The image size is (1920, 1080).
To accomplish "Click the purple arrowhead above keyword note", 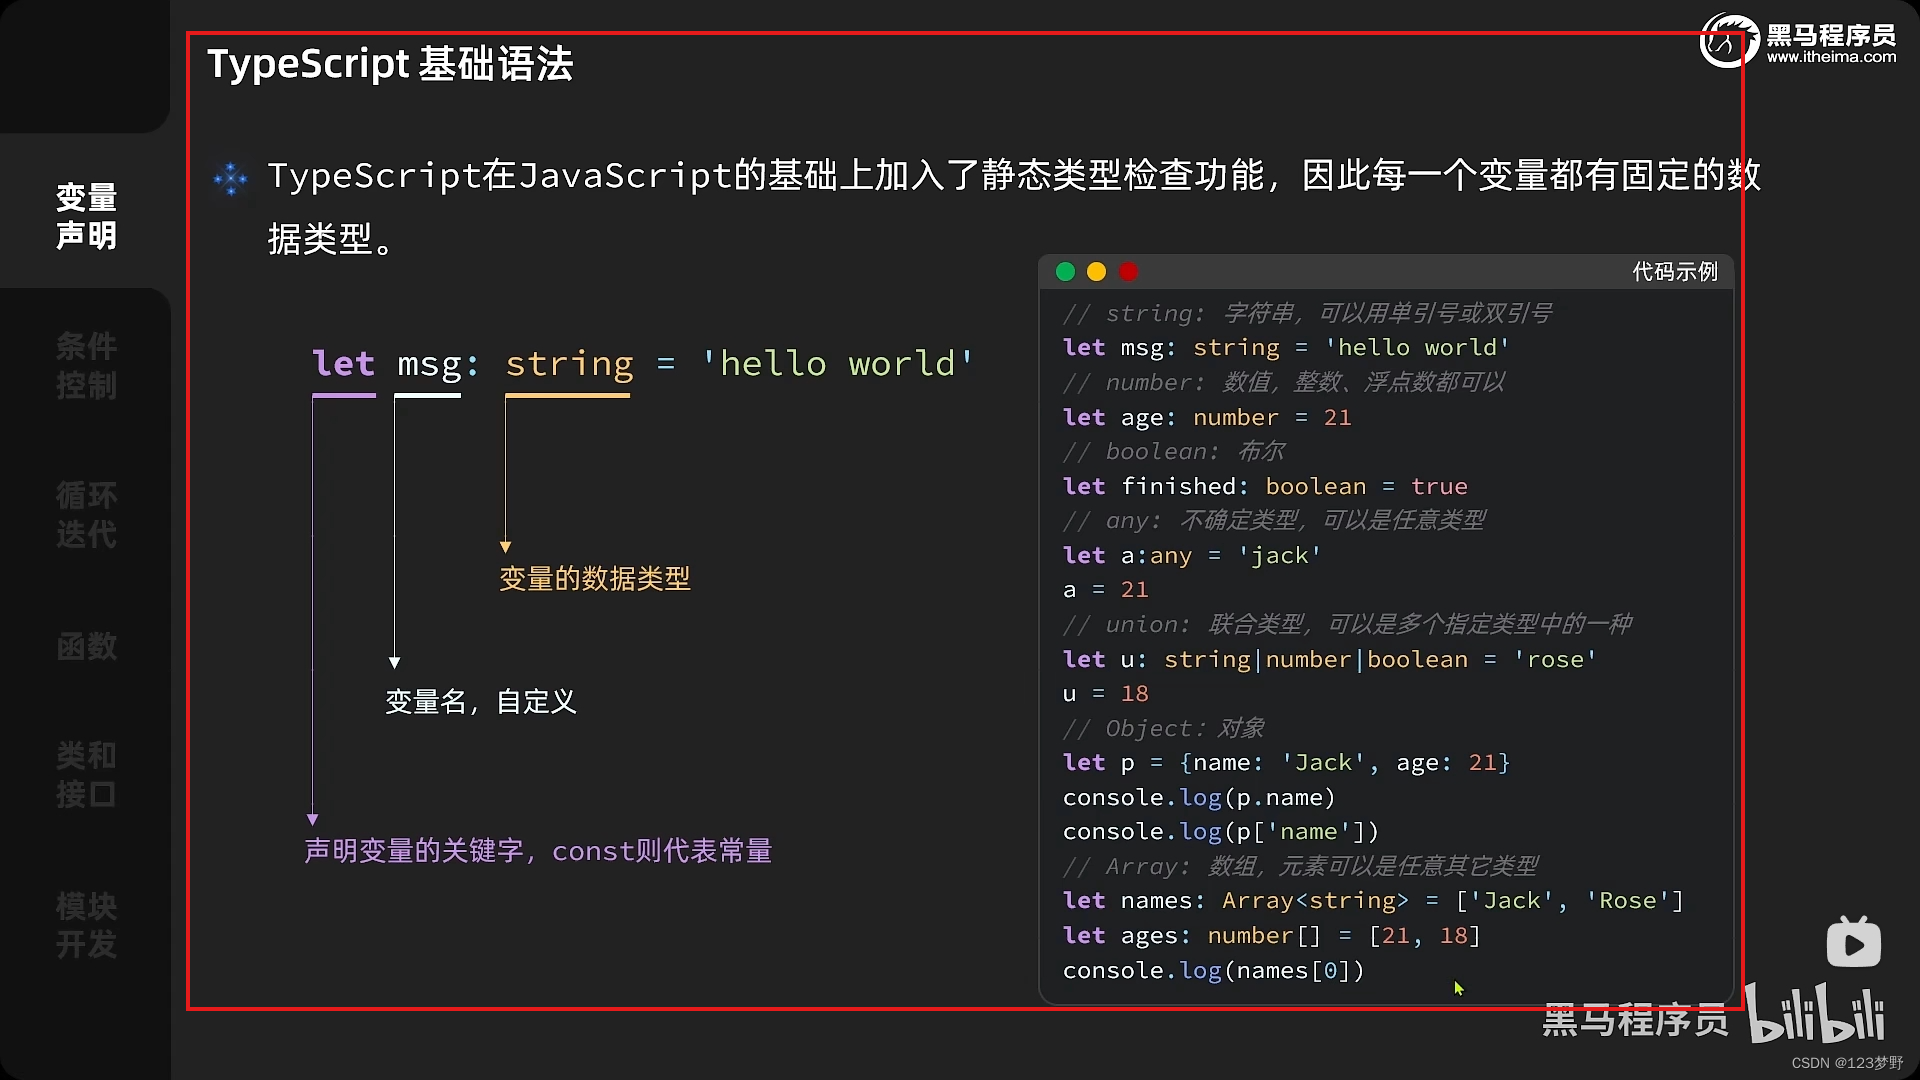I will pos(313,819).
